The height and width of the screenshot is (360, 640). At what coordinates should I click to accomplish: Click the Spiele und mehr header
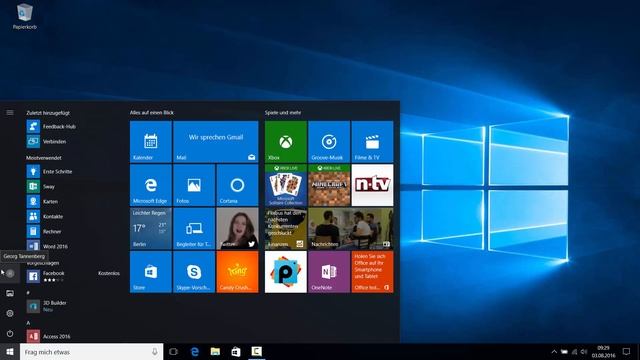click(283, 112)
